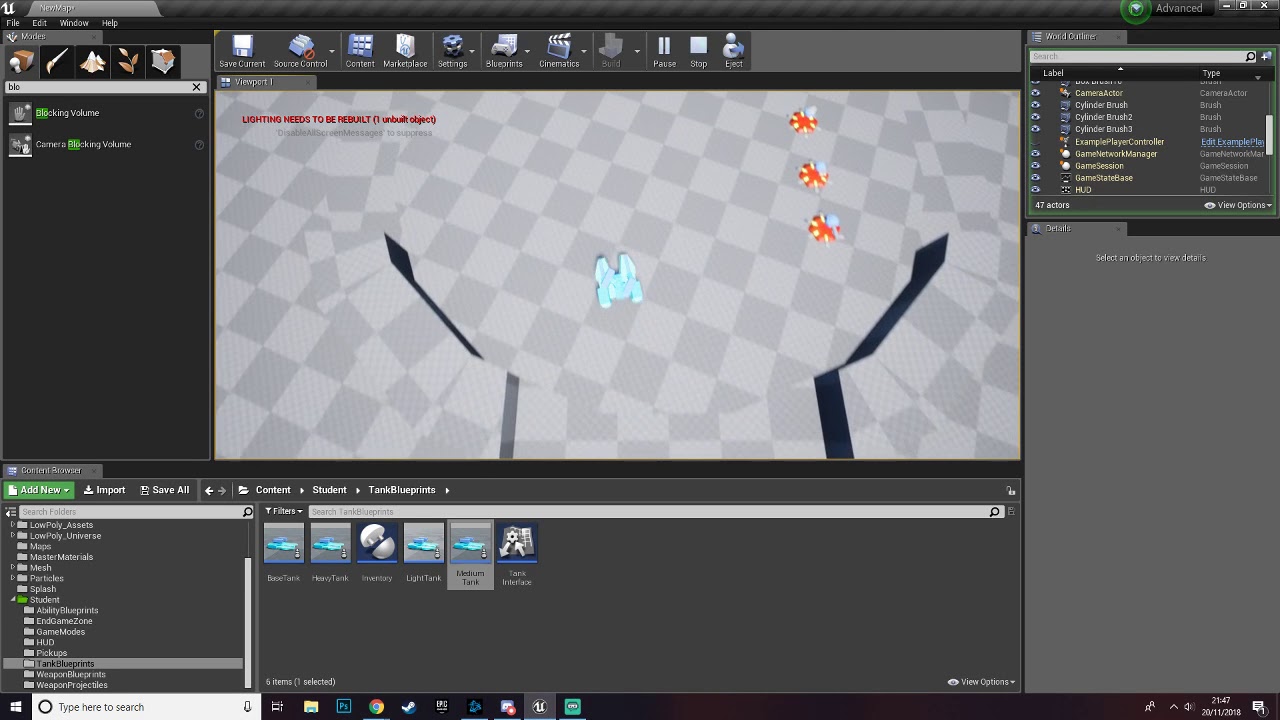Select the WeaponBlueprints folder
1280x720 pixels.
click(71, 675)
